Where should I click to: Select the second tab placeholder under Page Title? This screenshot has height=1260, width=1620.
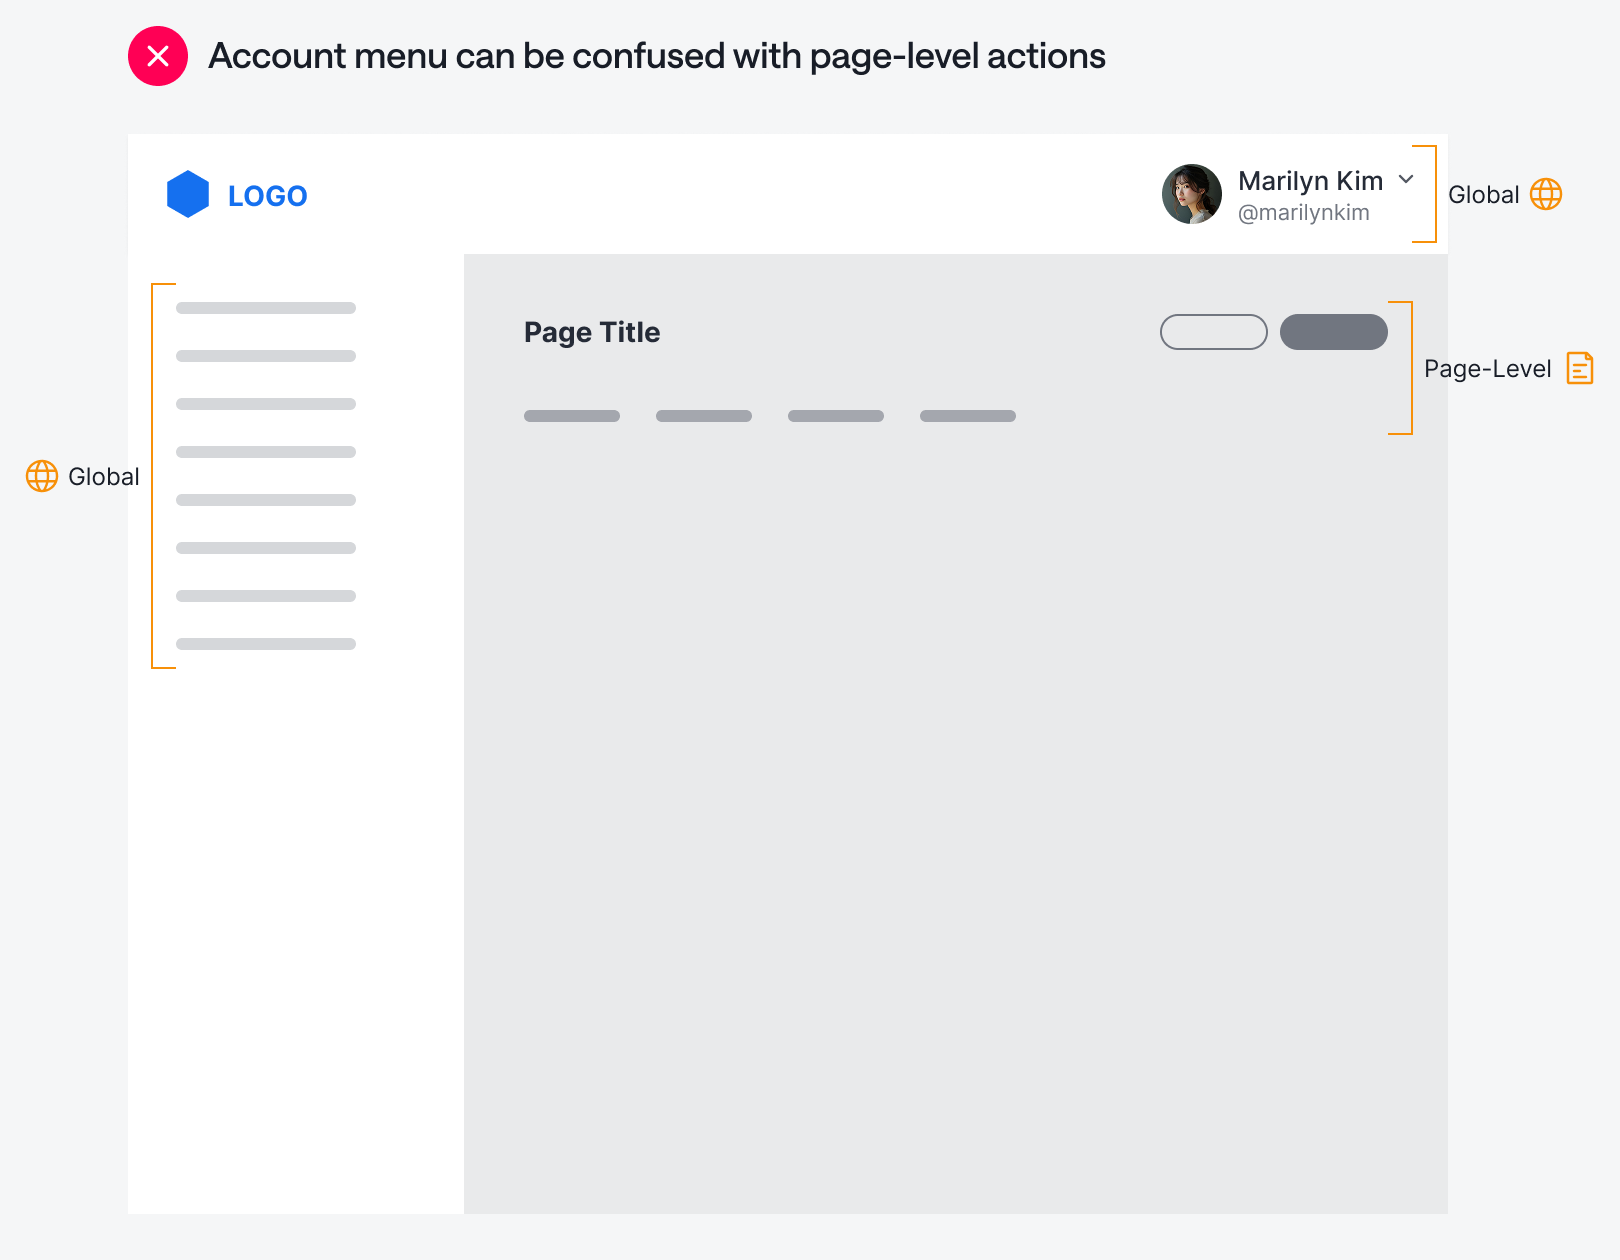click(x=704, y=416)
